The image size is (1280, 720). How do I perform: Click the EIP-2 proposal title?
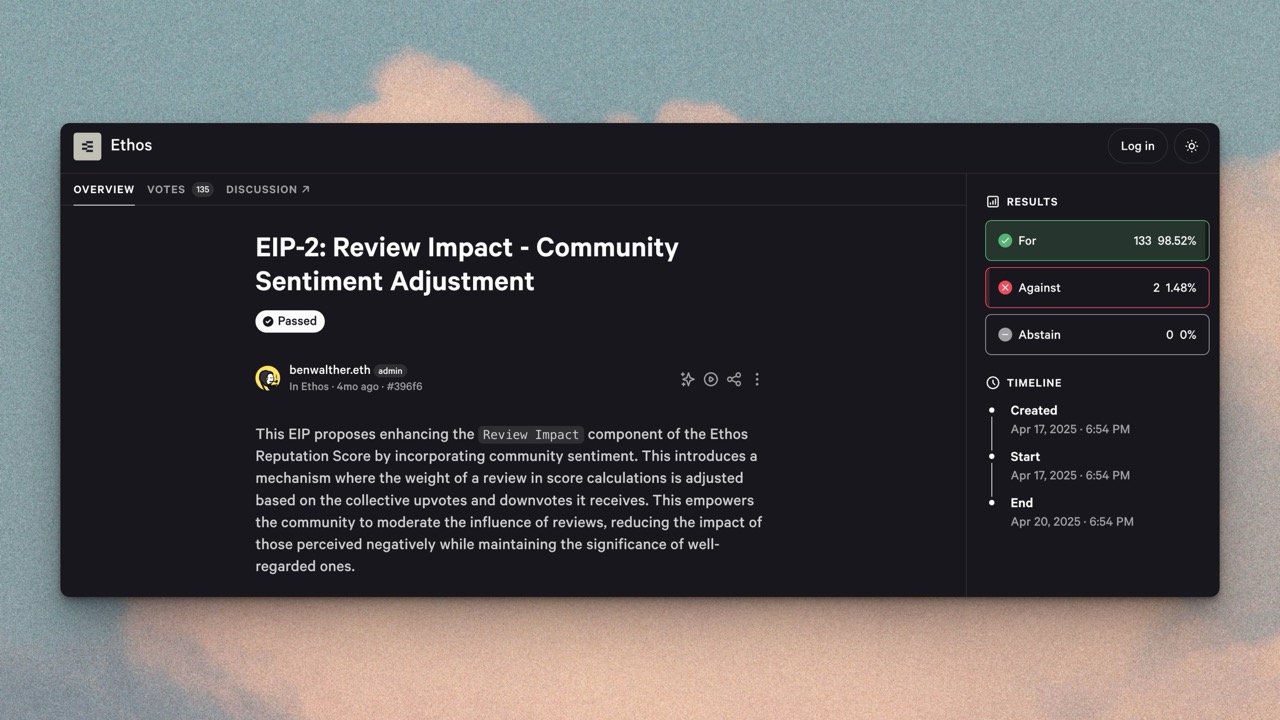[x=467, y=264]
